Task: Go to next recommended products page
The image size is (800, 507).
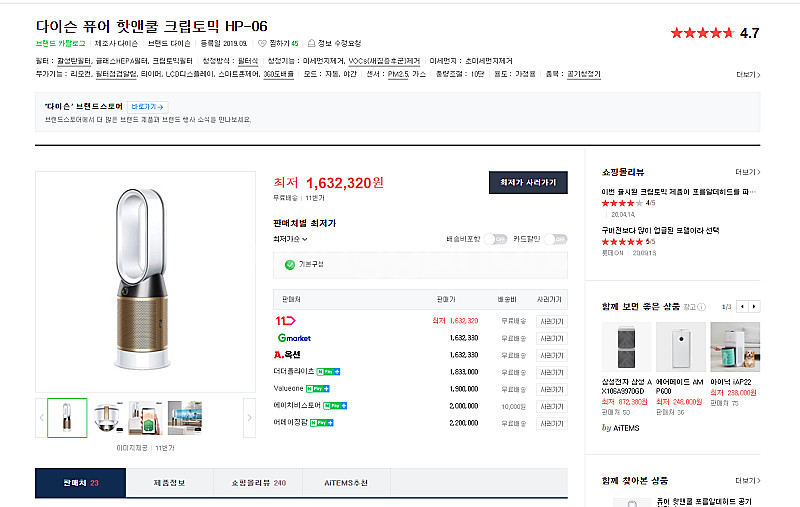Action: pyautogui.click(x=754, y=307)
